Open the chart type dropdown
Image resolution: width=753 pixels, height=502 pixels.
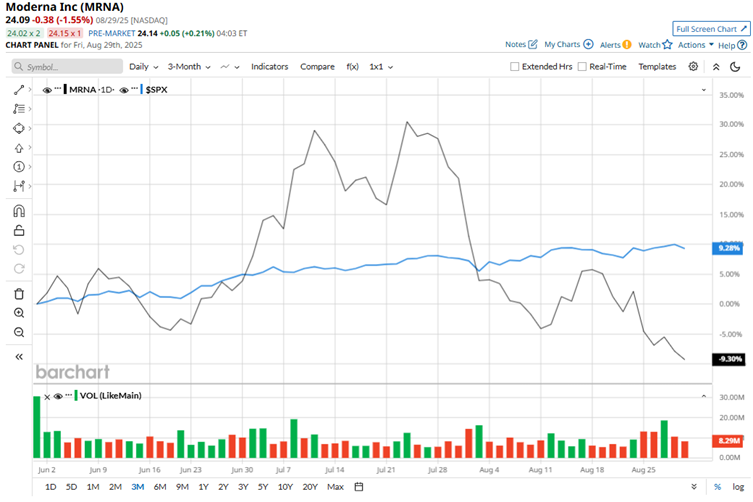(x=230, y=67)
